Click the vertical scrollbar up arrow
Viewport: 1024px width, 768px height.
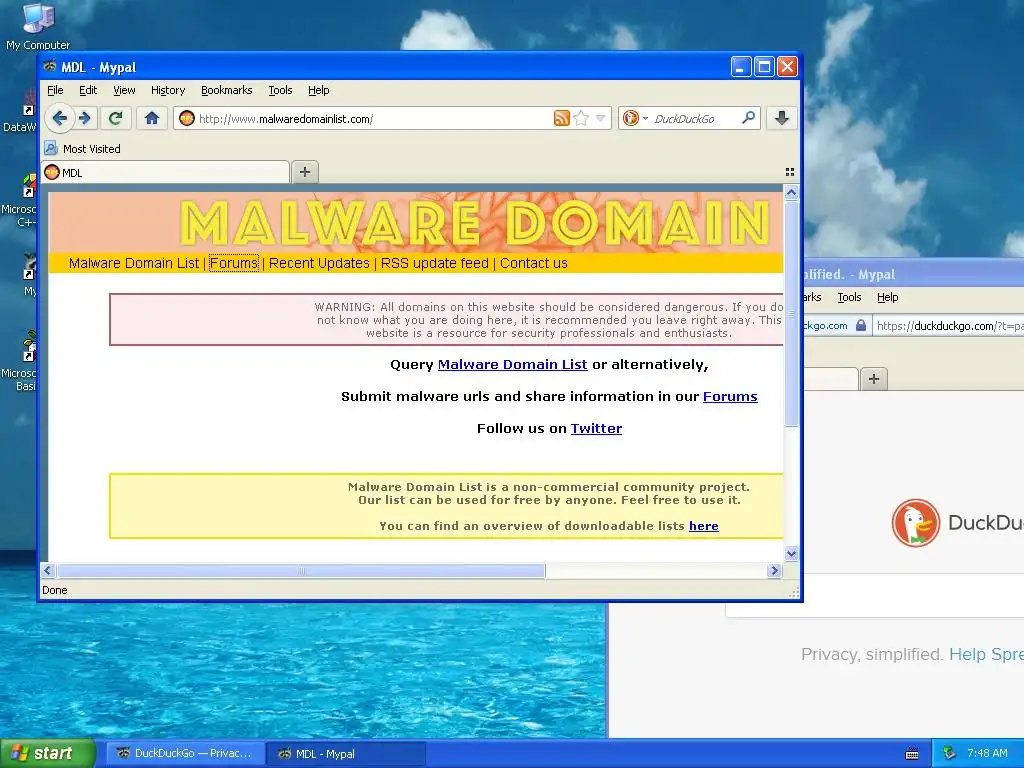[x=791, y=192]
